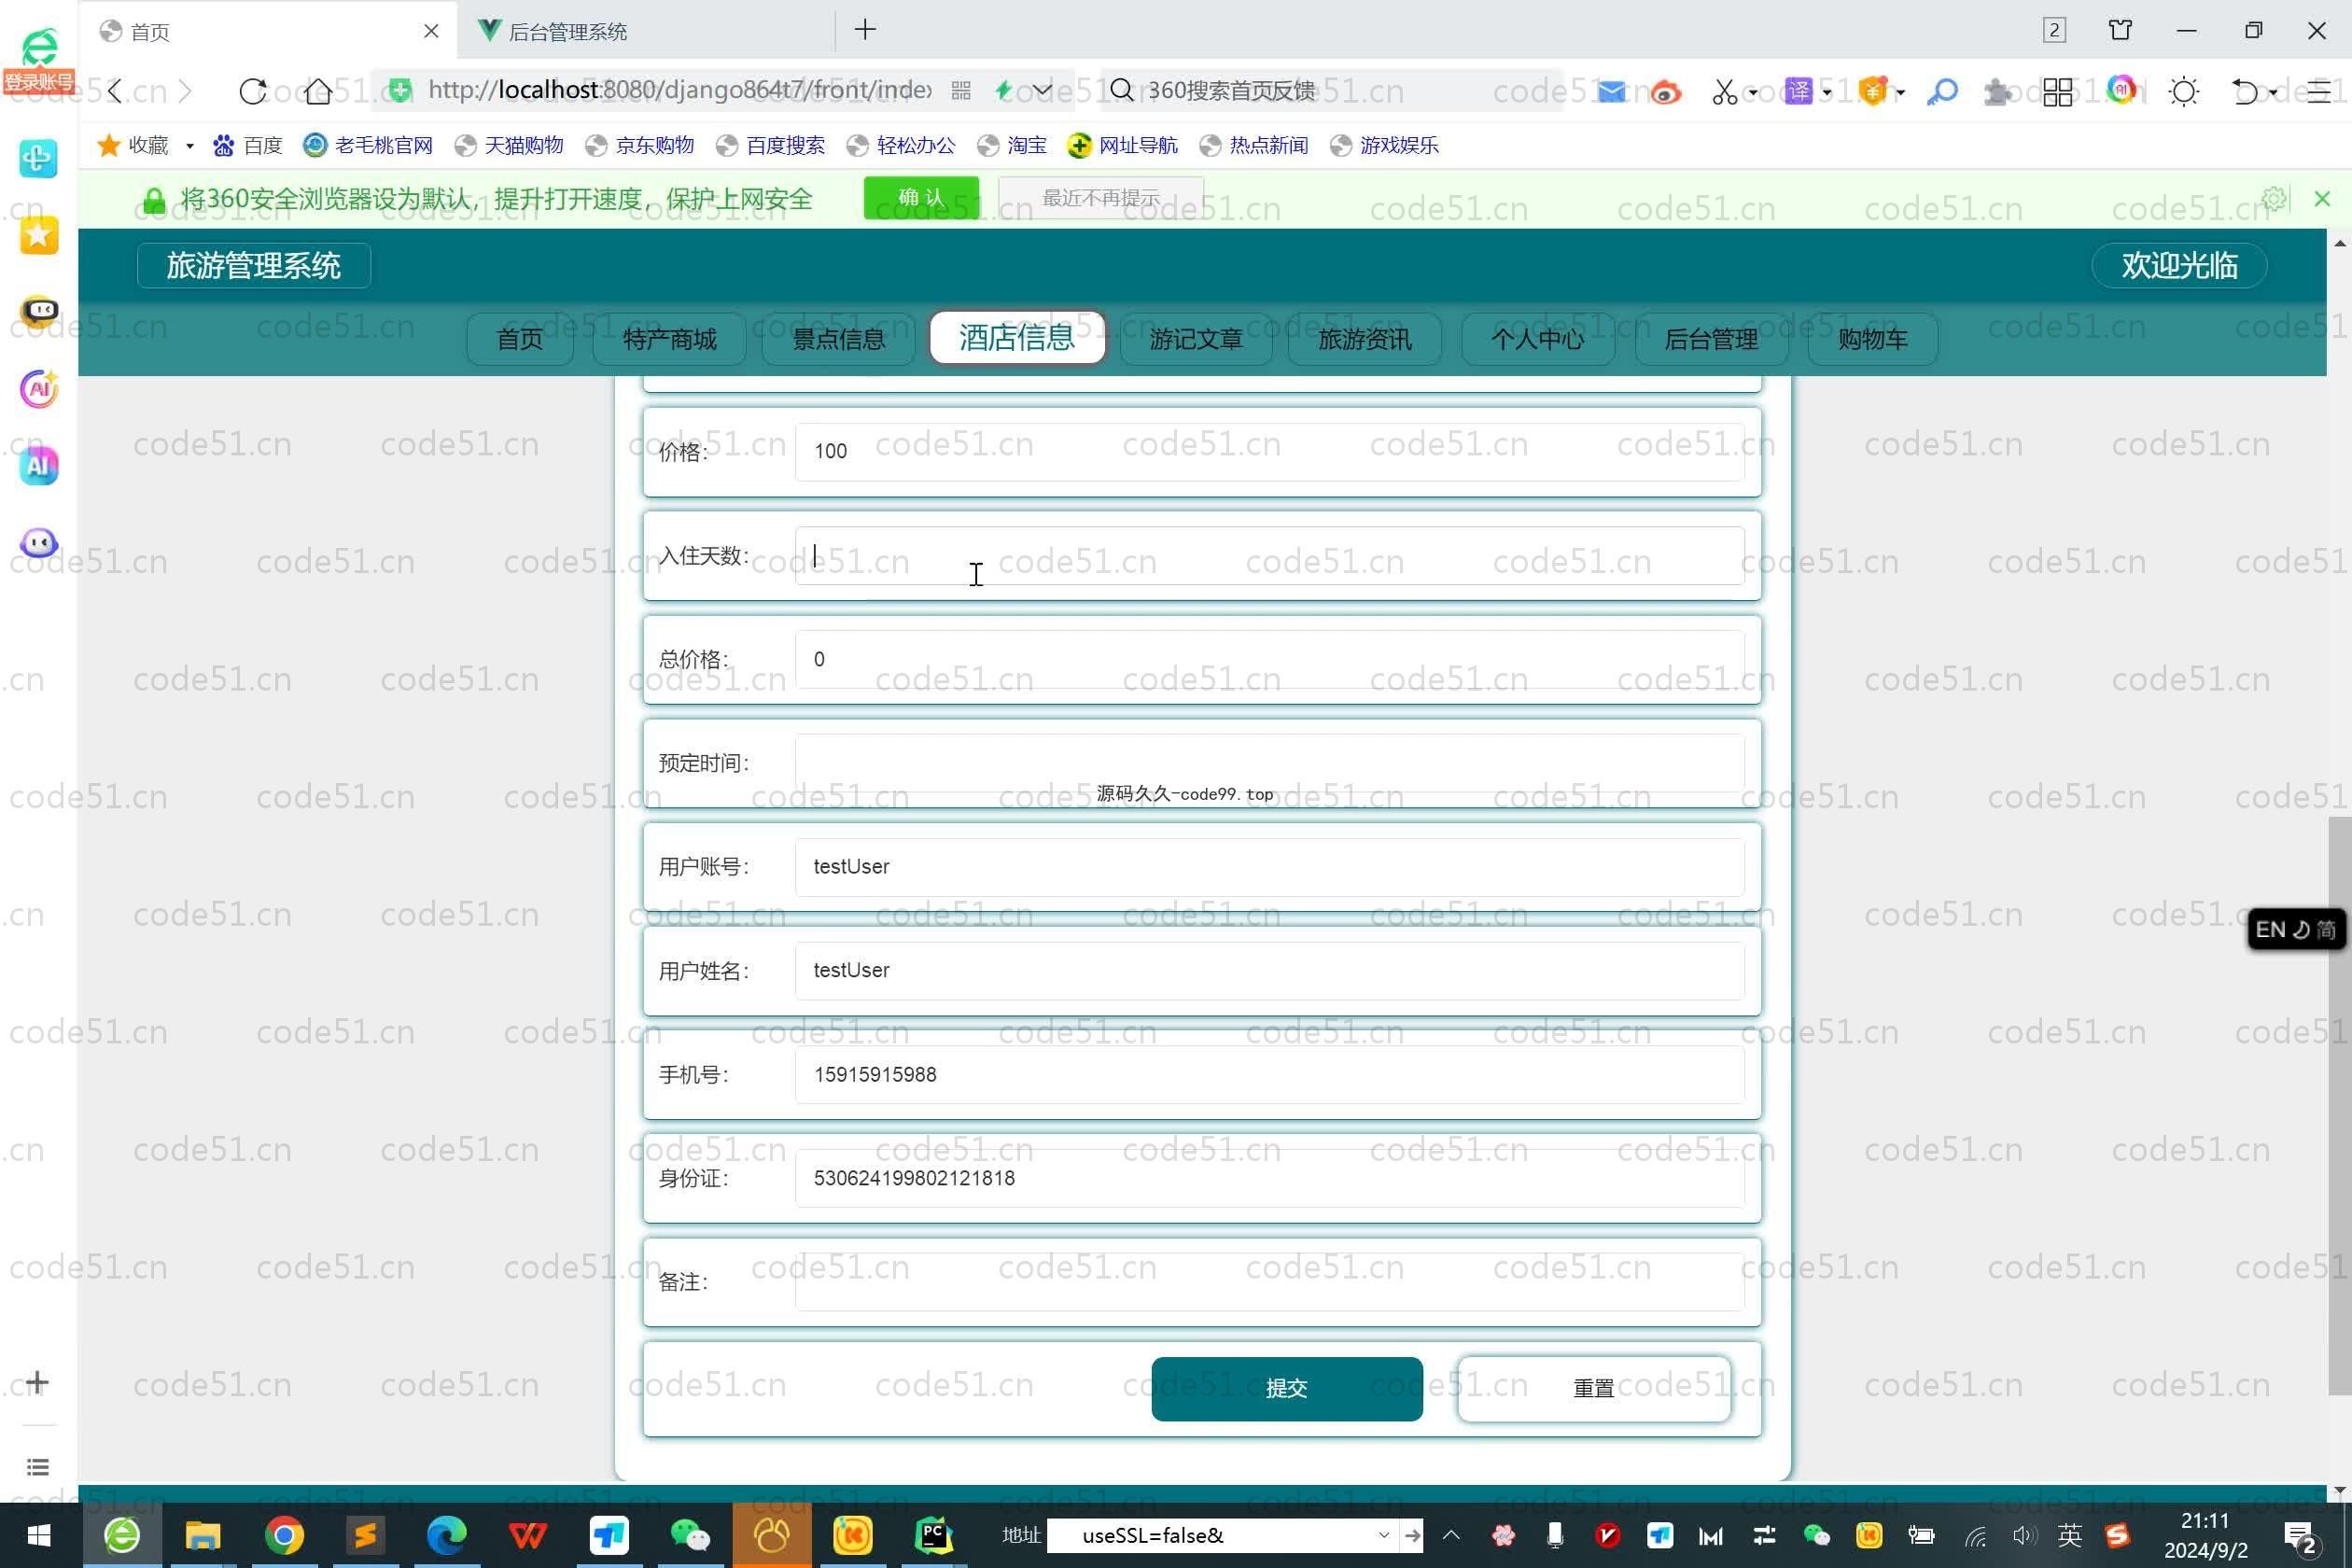Click the browser refresh icon
2352x1568 pixels.
253,91
